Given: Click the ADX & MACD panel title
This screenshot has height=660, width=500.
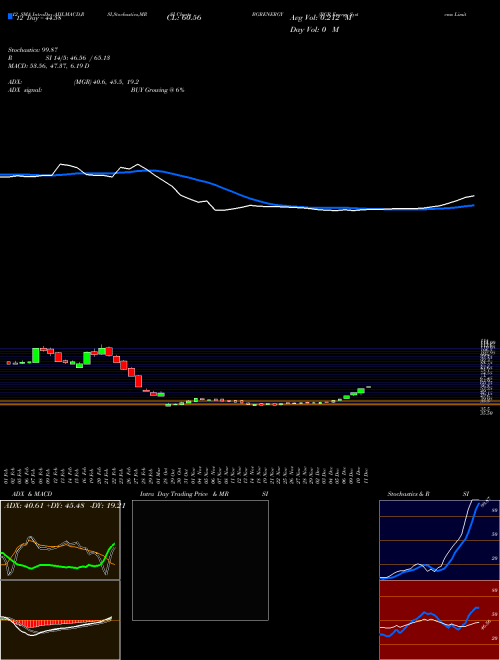Looking at the screenshot, I should [x=32, y=494].
